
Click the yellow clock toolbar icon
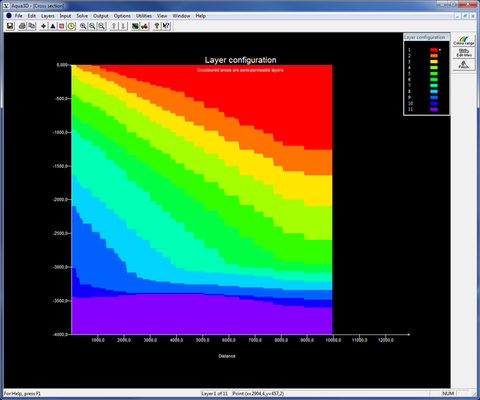71,26
